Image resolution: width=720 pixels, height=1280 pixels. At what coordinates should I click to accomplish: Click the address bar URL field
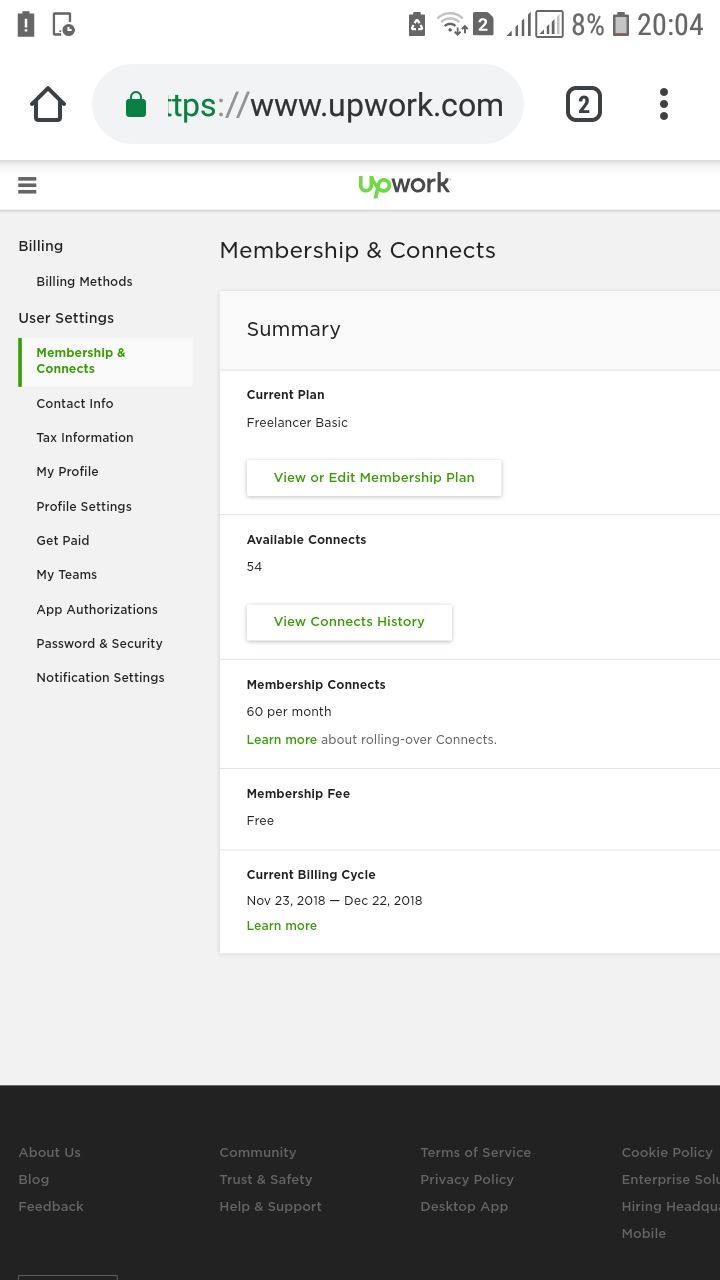point(335,105)
